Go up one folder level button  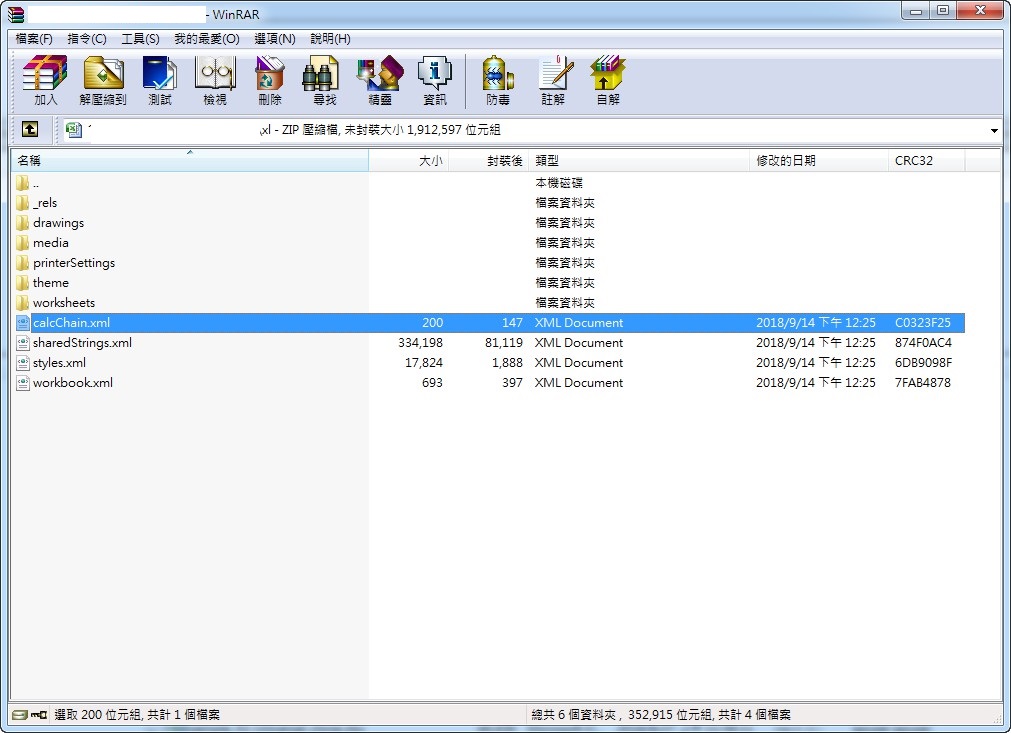(x=30, y=130)
